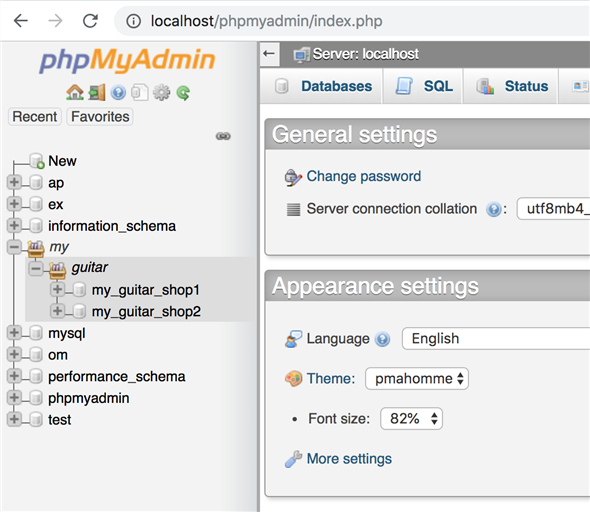590x512 pixels.
Task: Select the my_guitar_shop1 database
Action: tap(146, 290)
